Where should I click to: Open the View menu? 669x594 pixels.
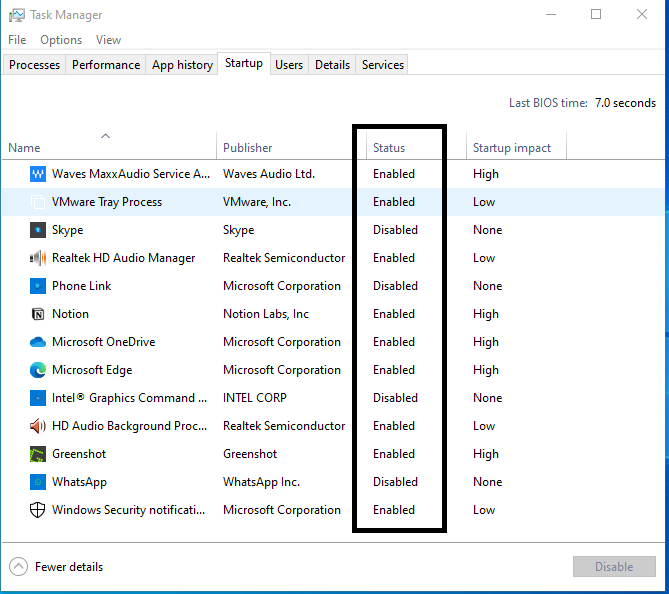click(x=108, y=40)
